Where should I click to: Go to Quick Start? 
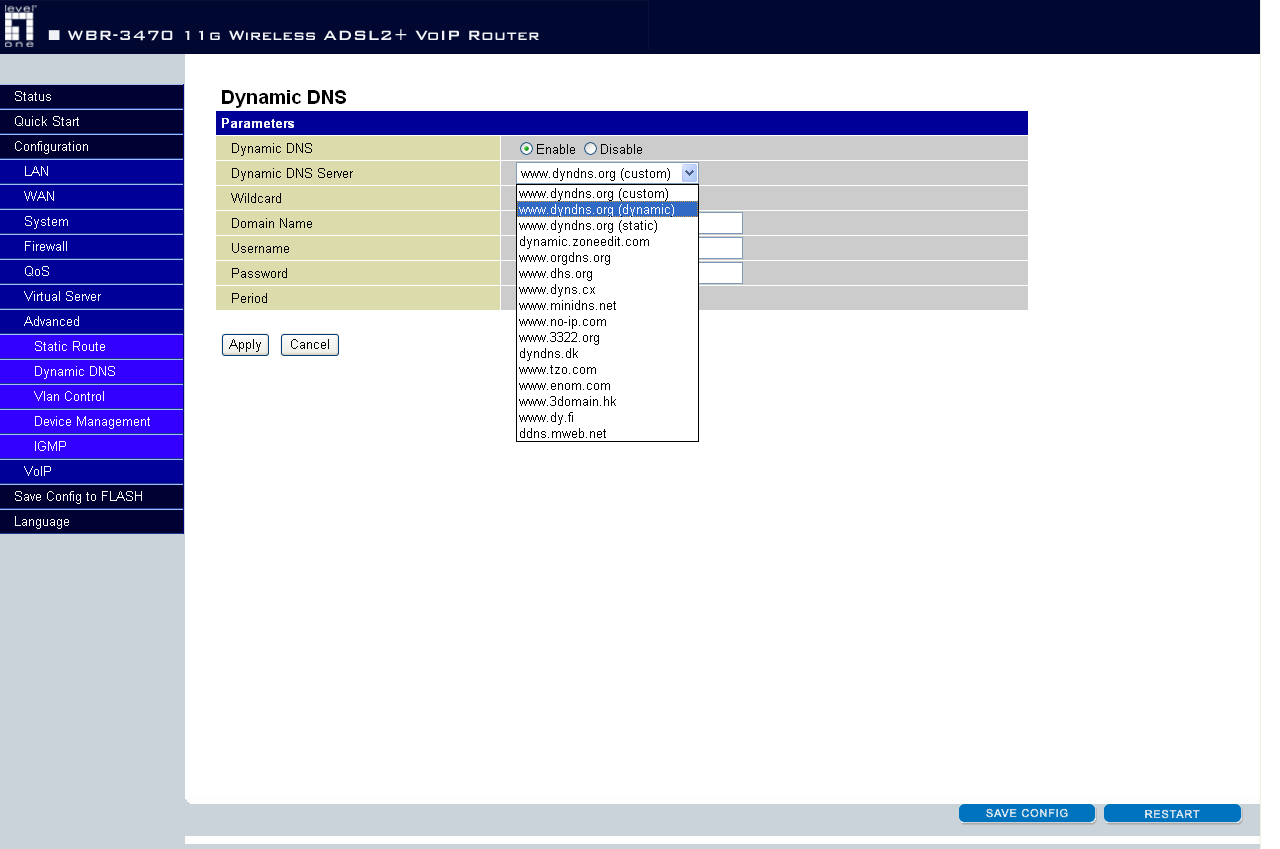click(x=92, y=121)
